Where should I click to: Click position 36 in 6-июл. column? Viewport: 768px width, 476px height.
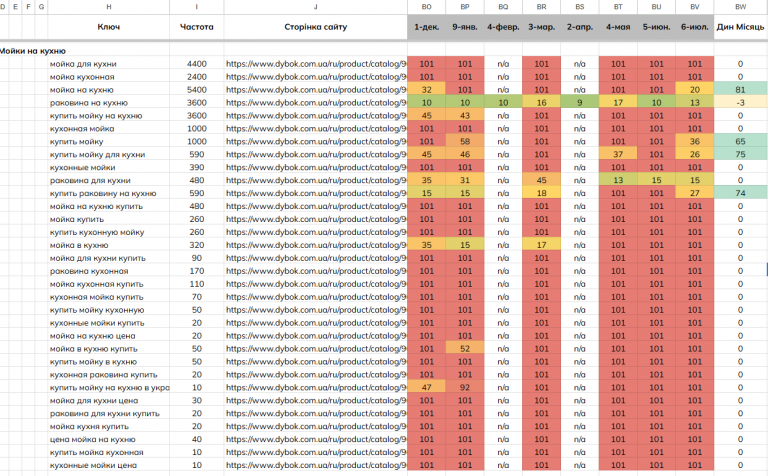[695, 142]
